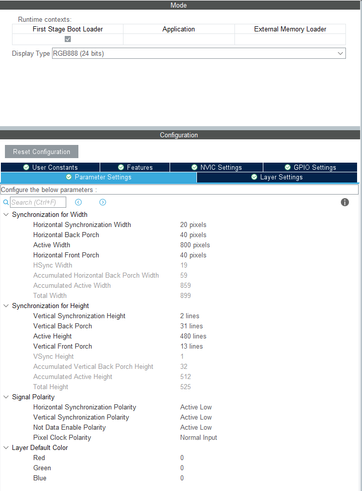
Task: Edit the Blue default color value
Action: click(x=182, y=478)
